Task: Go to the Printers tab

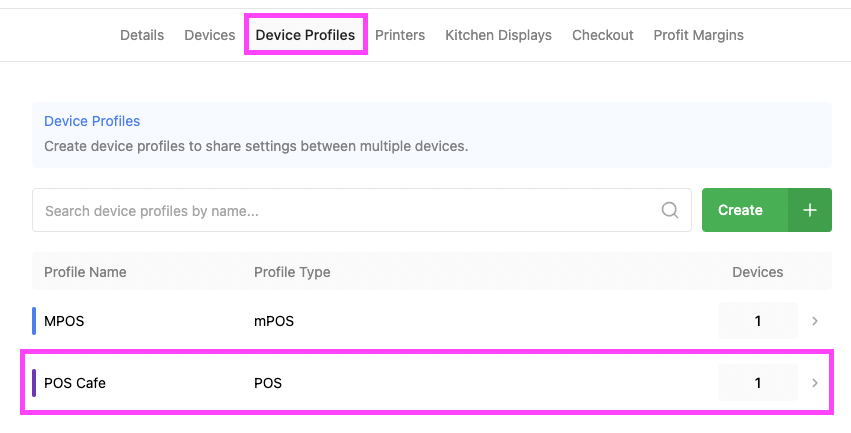Action: pos(400,35)
